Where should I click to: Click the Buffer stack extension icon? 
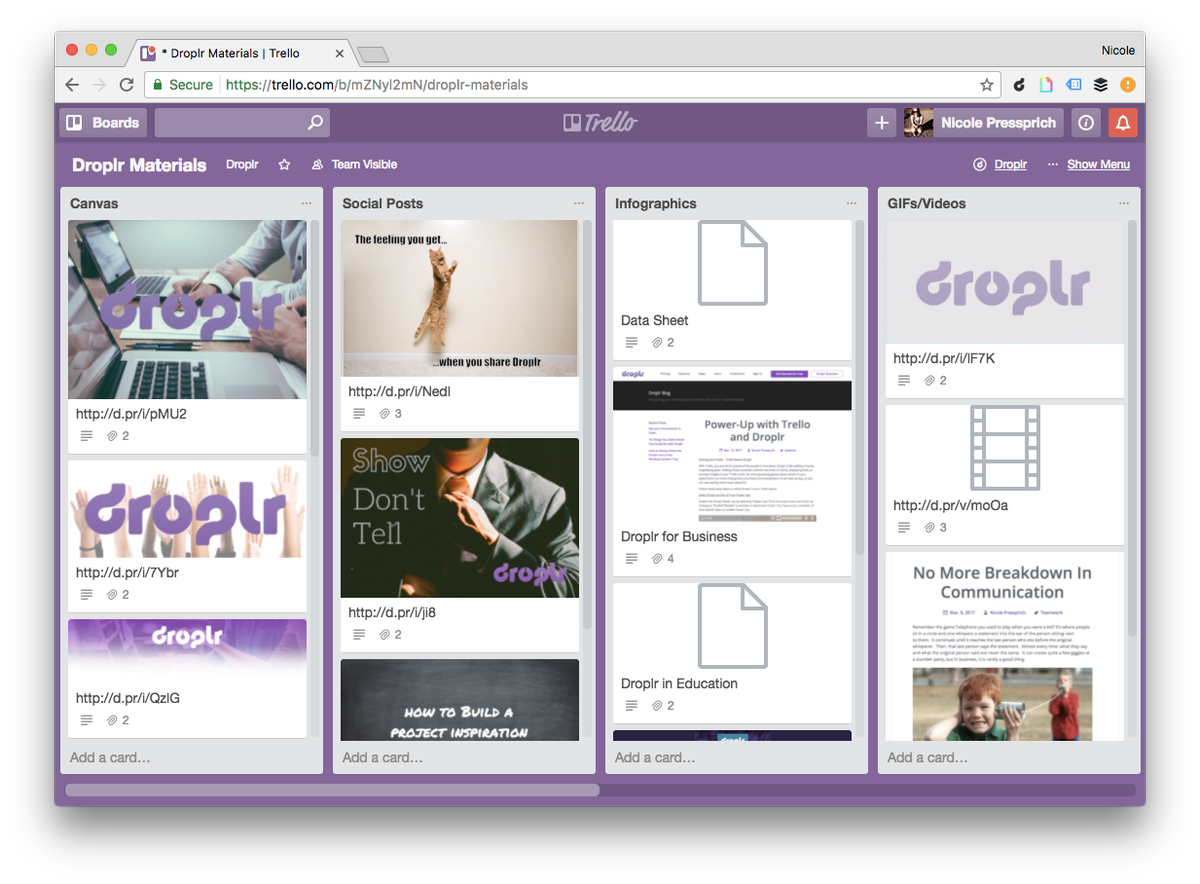tap(1100, 85)
